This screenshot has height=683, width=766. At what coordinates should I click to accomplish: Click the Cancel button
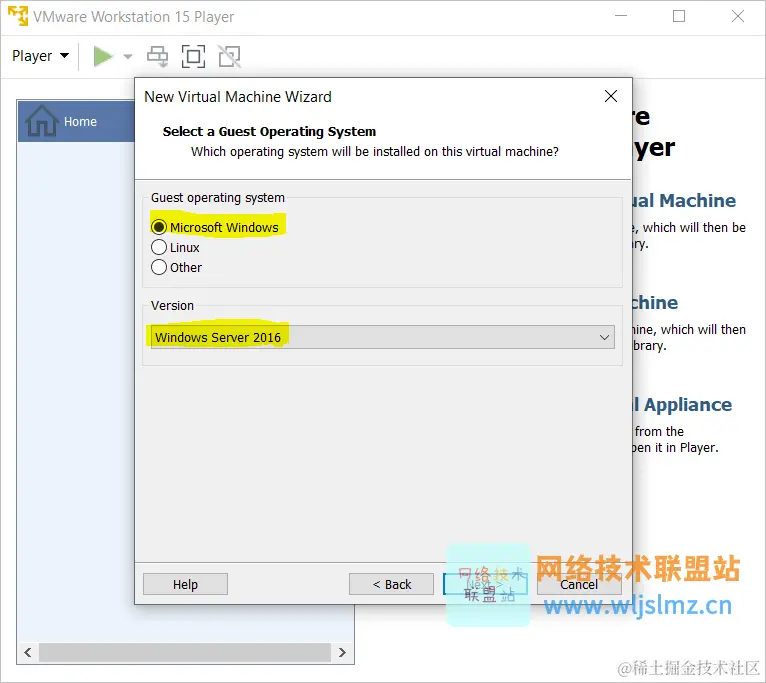point(579,584)
